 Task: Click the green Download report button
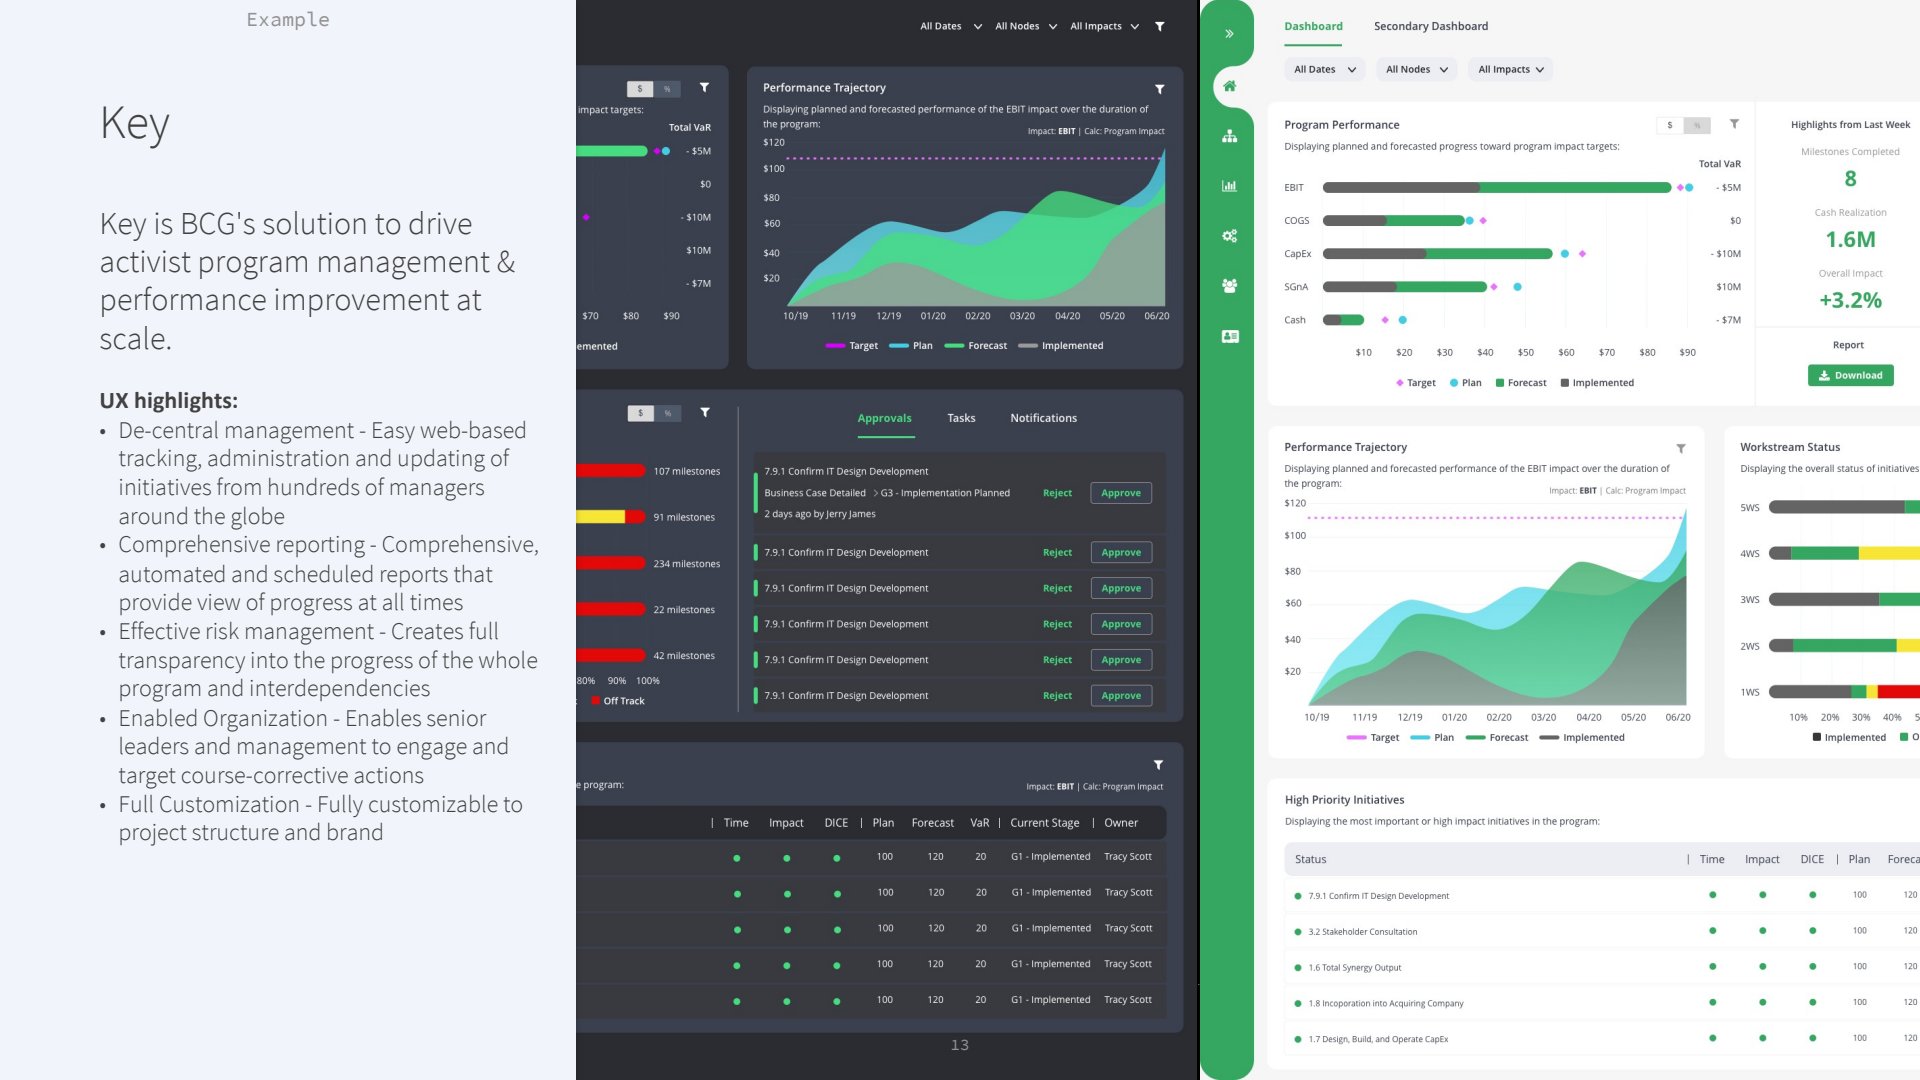tap(1850, 376)
